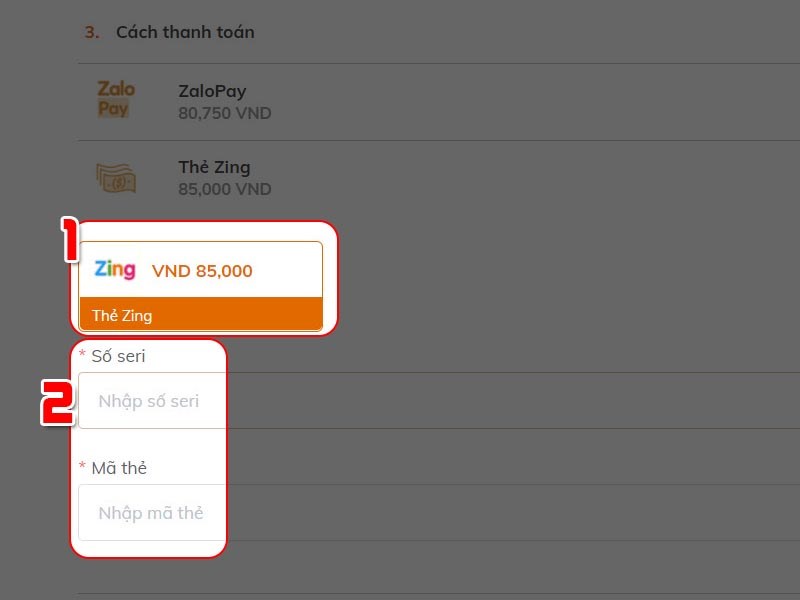Click the colorful Zing logo

pos(115,269)
